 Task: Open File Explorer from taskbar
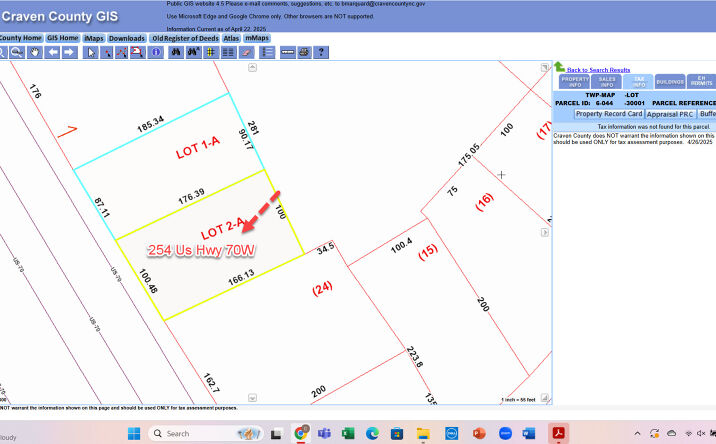(423, 433)
